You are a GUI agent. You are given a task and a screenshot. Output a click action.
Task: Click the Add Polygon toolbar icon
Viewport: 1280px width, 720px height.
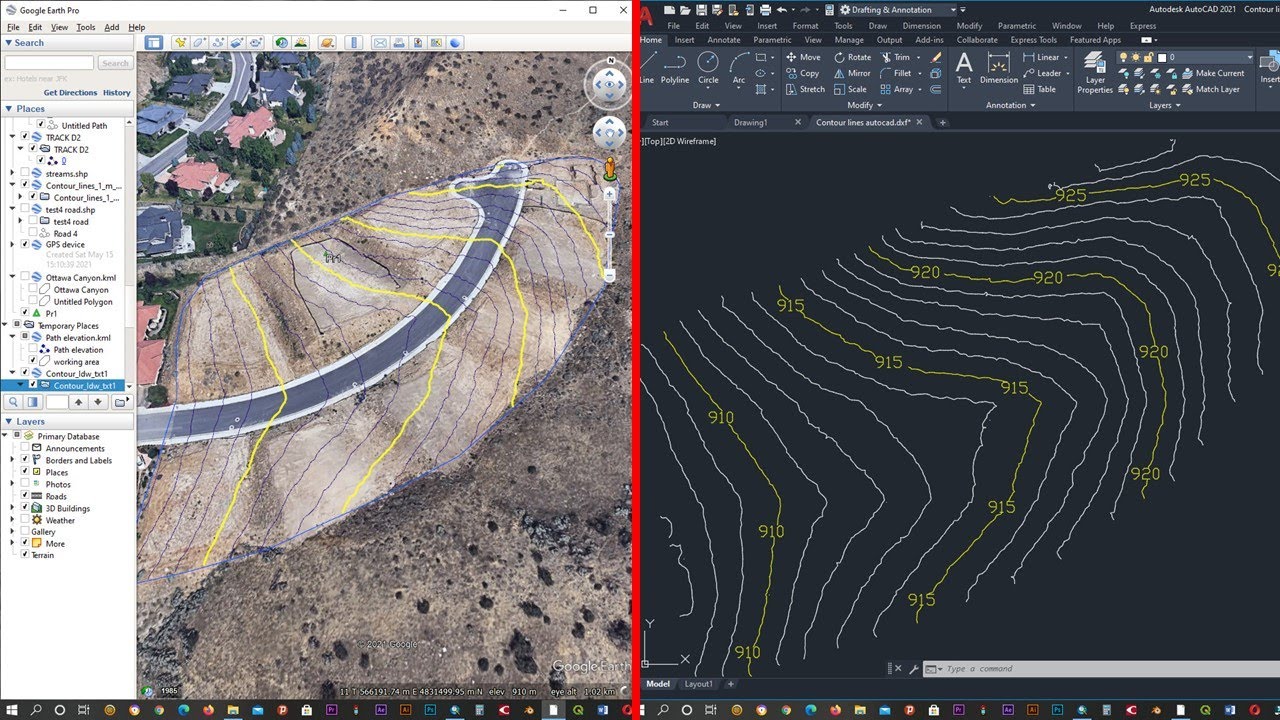(x=199, y=43)
